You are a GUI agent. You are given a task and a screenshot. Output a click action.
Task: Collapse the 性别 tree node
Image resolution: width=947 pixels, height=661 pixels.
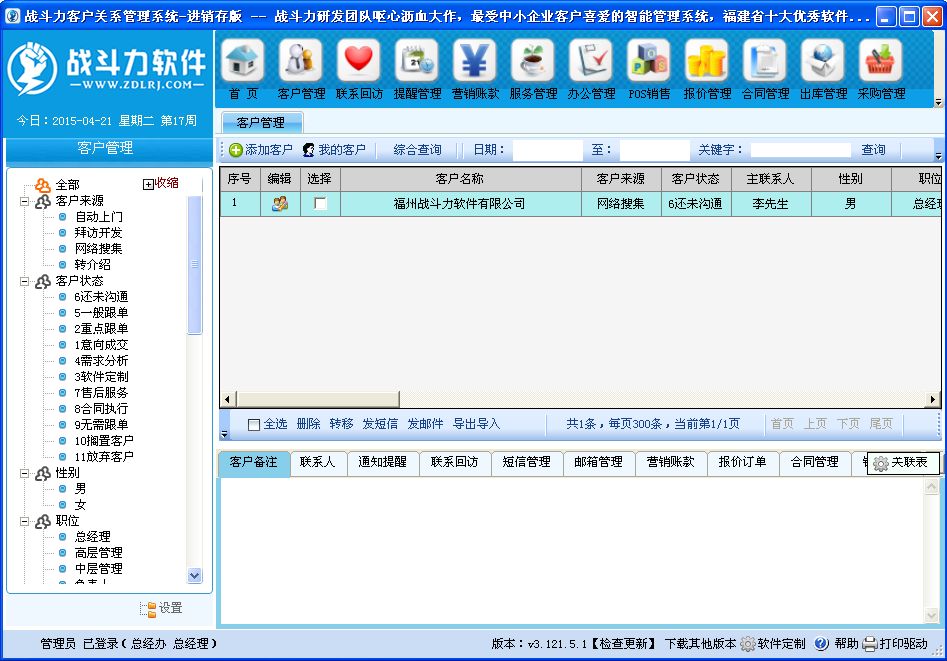[24, 473]
